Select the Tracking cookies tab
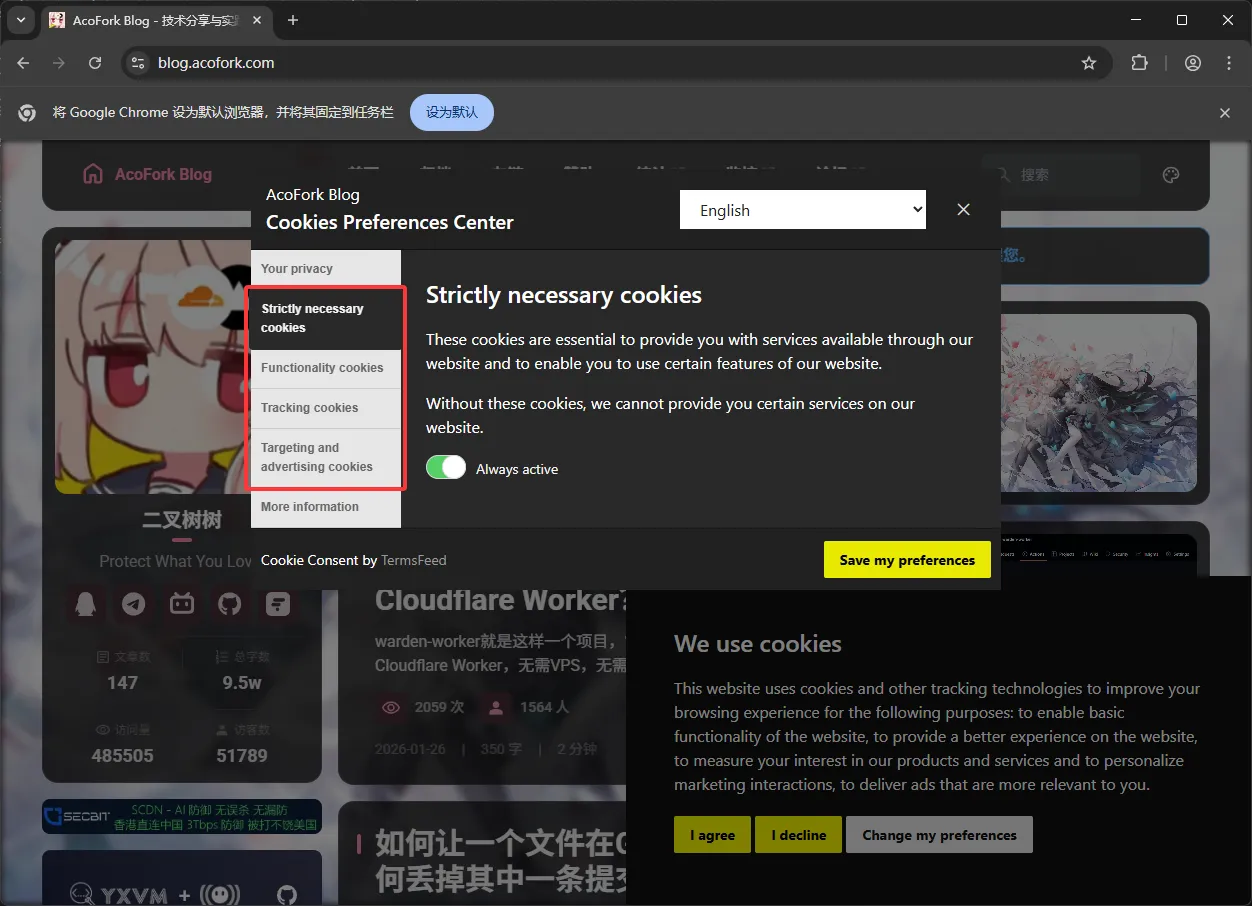The width and height of the screenshot is (1252, 906). click(x=310, y=408)
